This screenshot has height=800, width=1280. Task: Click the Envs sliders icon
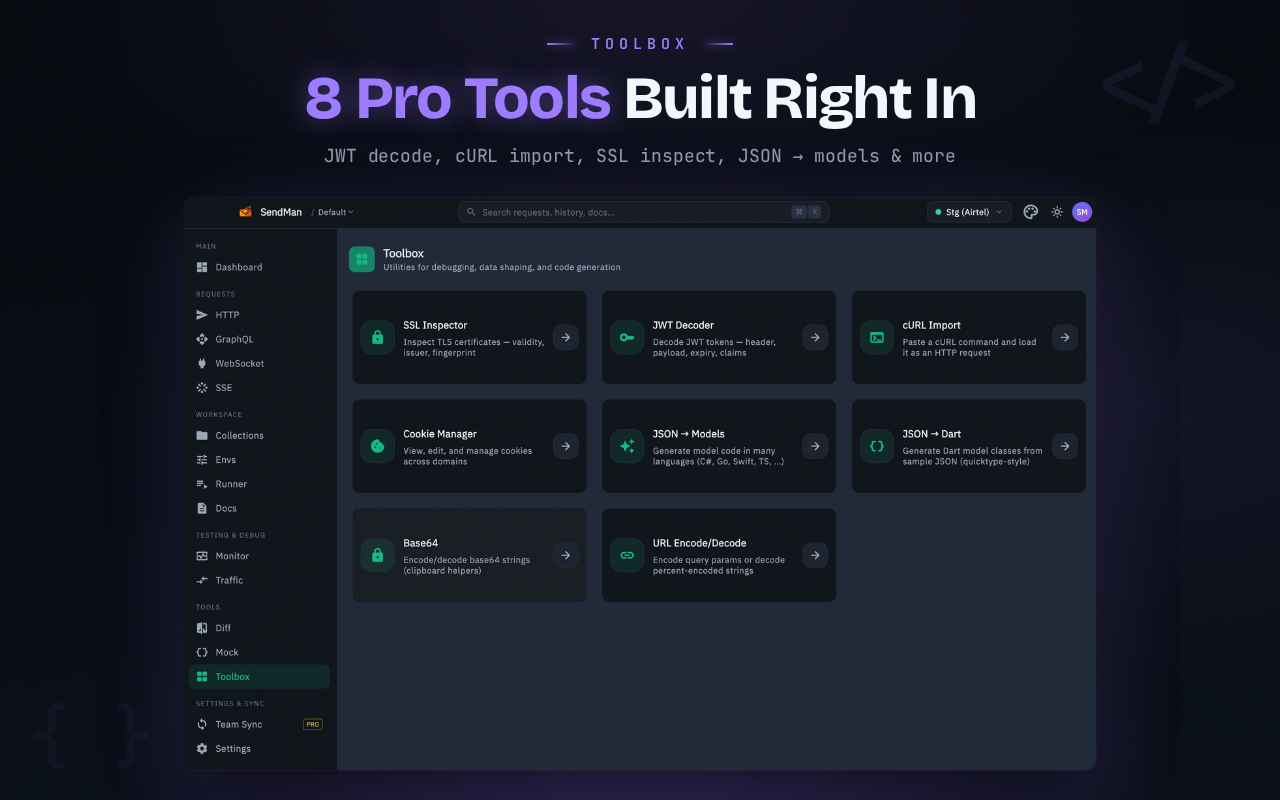[202, 460]
